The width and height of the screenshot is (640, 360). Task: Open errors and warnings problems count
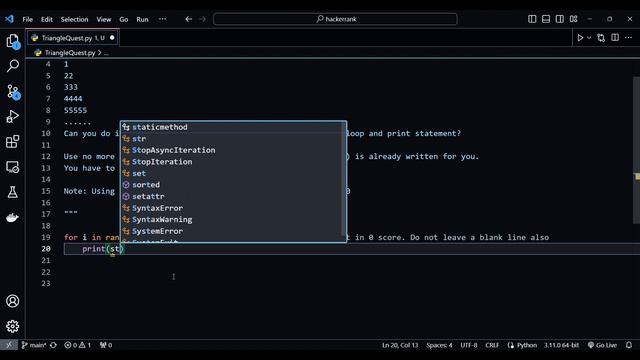click(78, 345)
